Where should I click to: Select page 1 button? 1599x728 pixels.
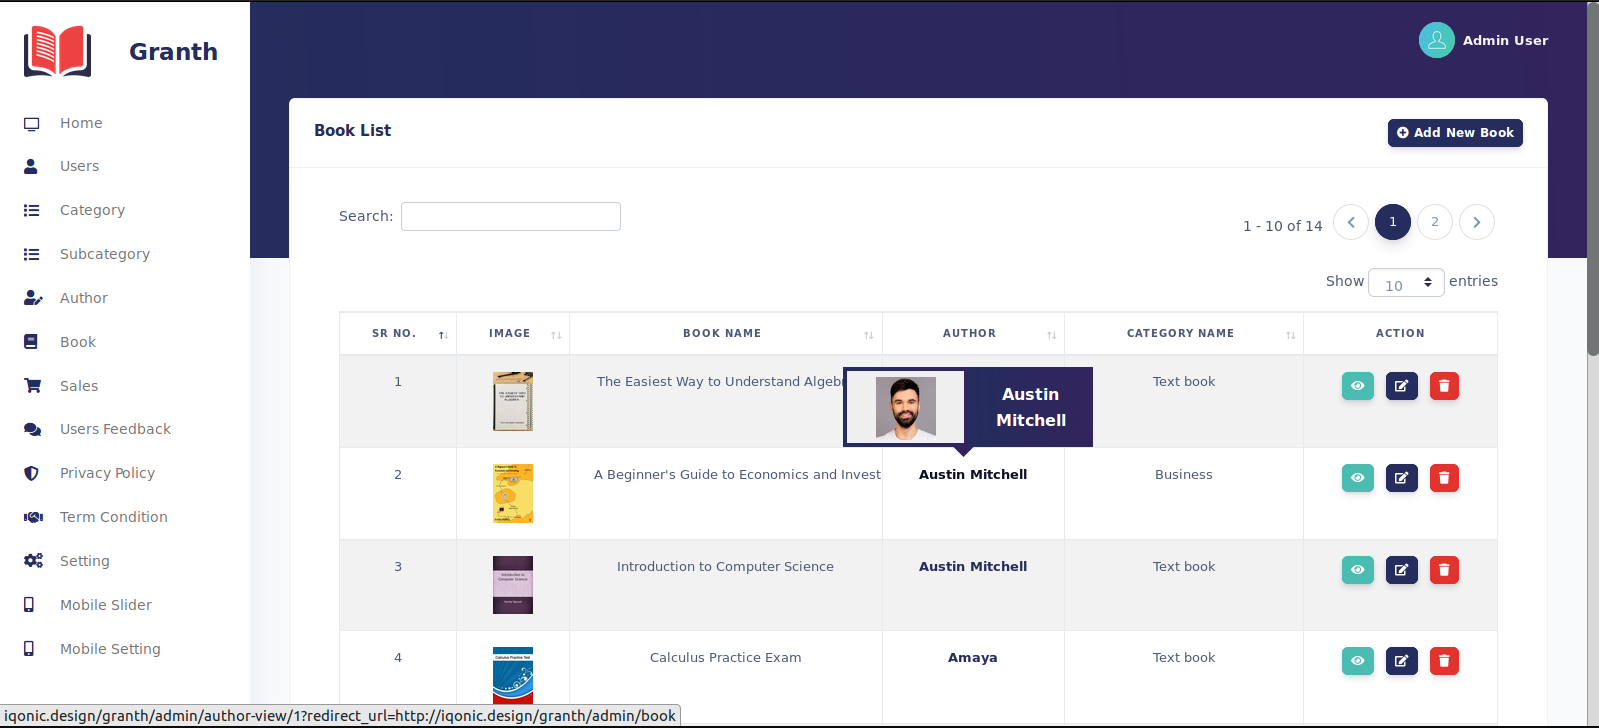tap(1392, 222)
